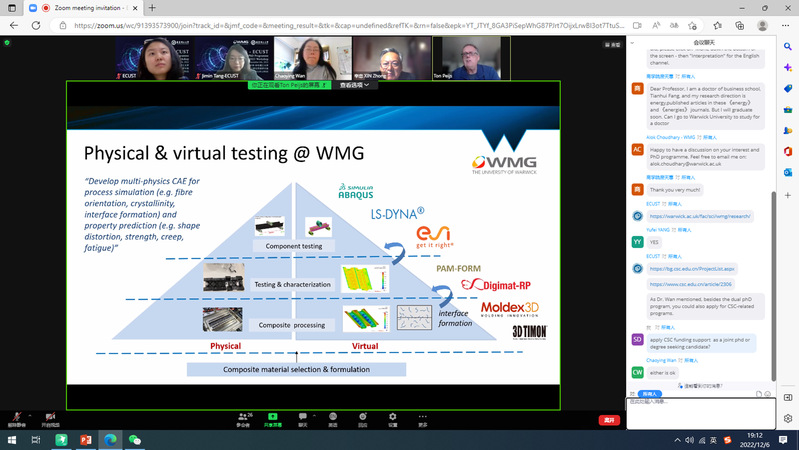Viewport: 799px width, 450px height.
Task: Select the 'Zoom meeting invitation' browser tab
Action: click(83, 8)
